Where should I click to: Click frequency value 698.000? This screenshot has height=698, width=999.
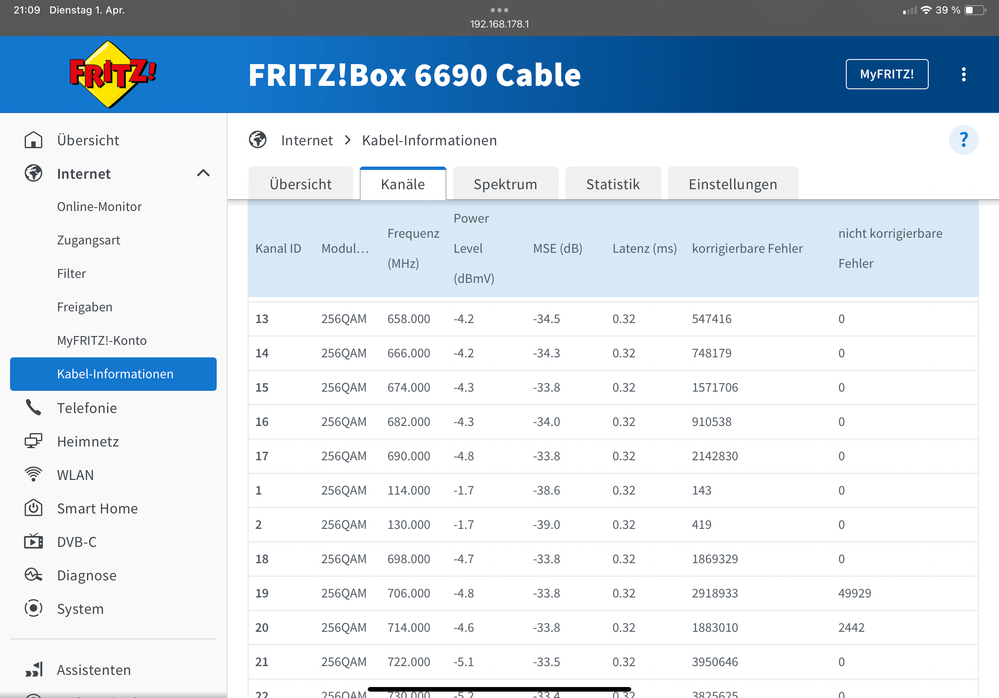[x=409, y=559]
